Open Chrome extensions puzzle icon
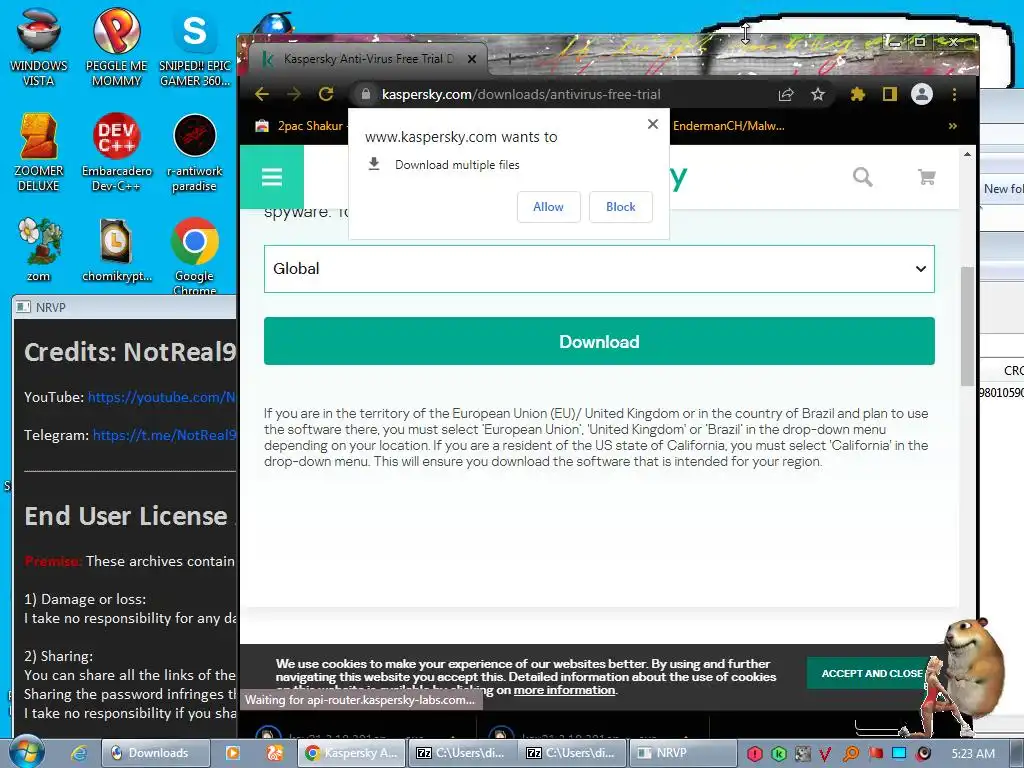 point(857,94)
